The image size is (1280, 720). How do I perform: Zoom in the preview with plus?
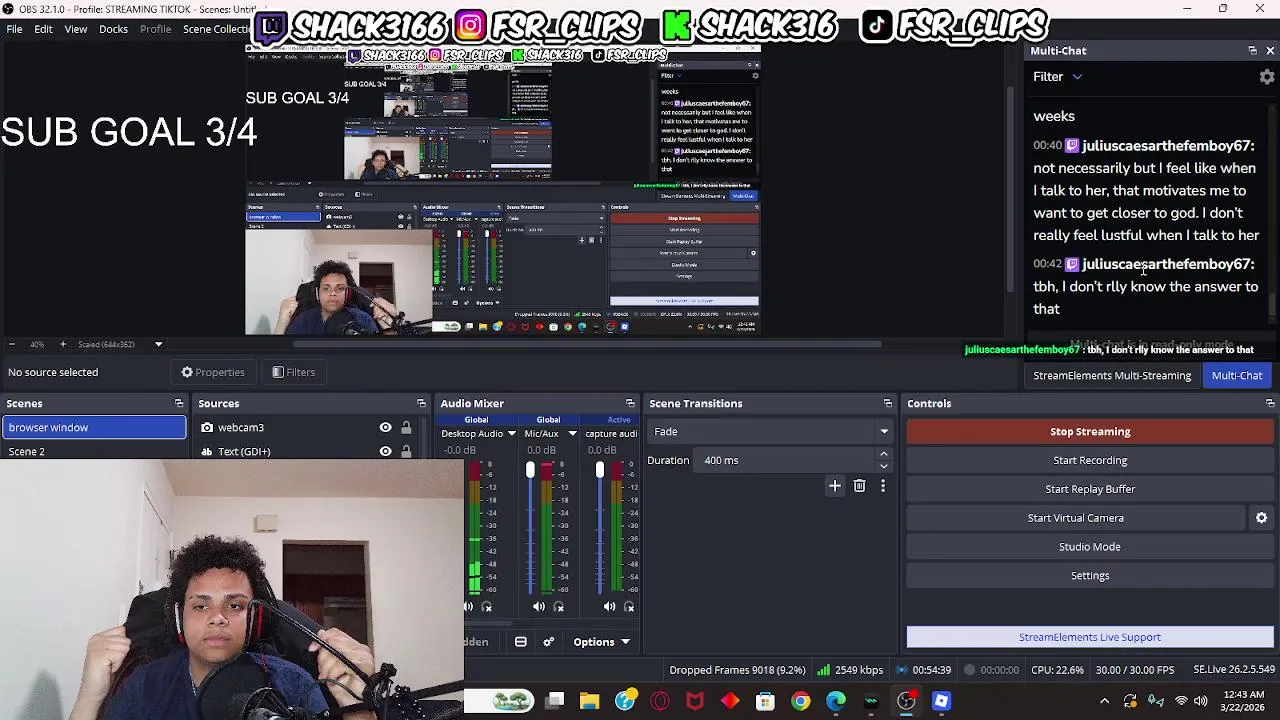62,344
